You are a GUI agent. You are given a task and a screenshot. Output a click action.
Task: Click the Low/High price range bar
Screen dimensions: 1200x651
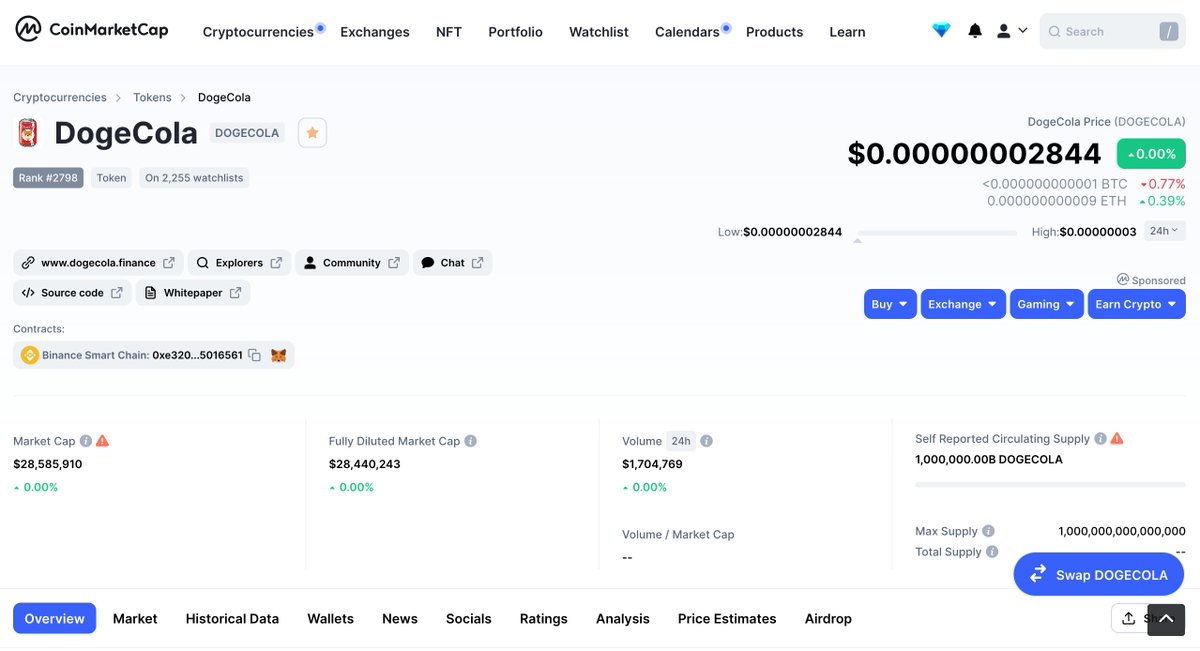tap(936, 233)
